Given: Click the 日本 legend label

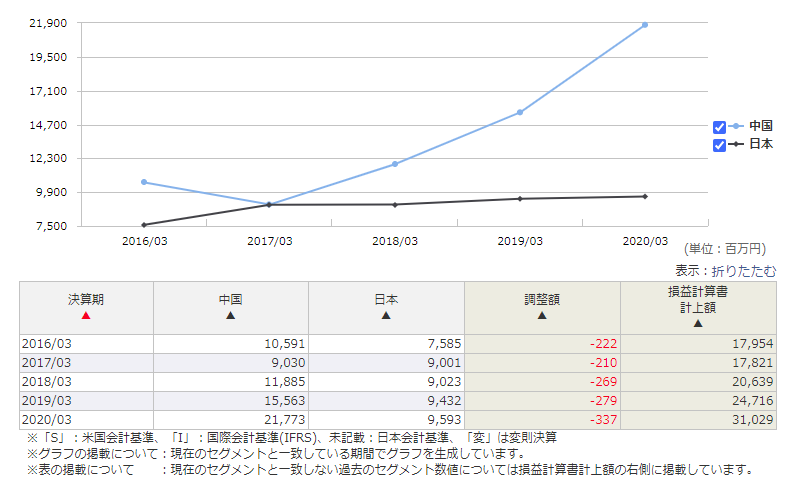Looking at the screenshot, I should (761, 144).
